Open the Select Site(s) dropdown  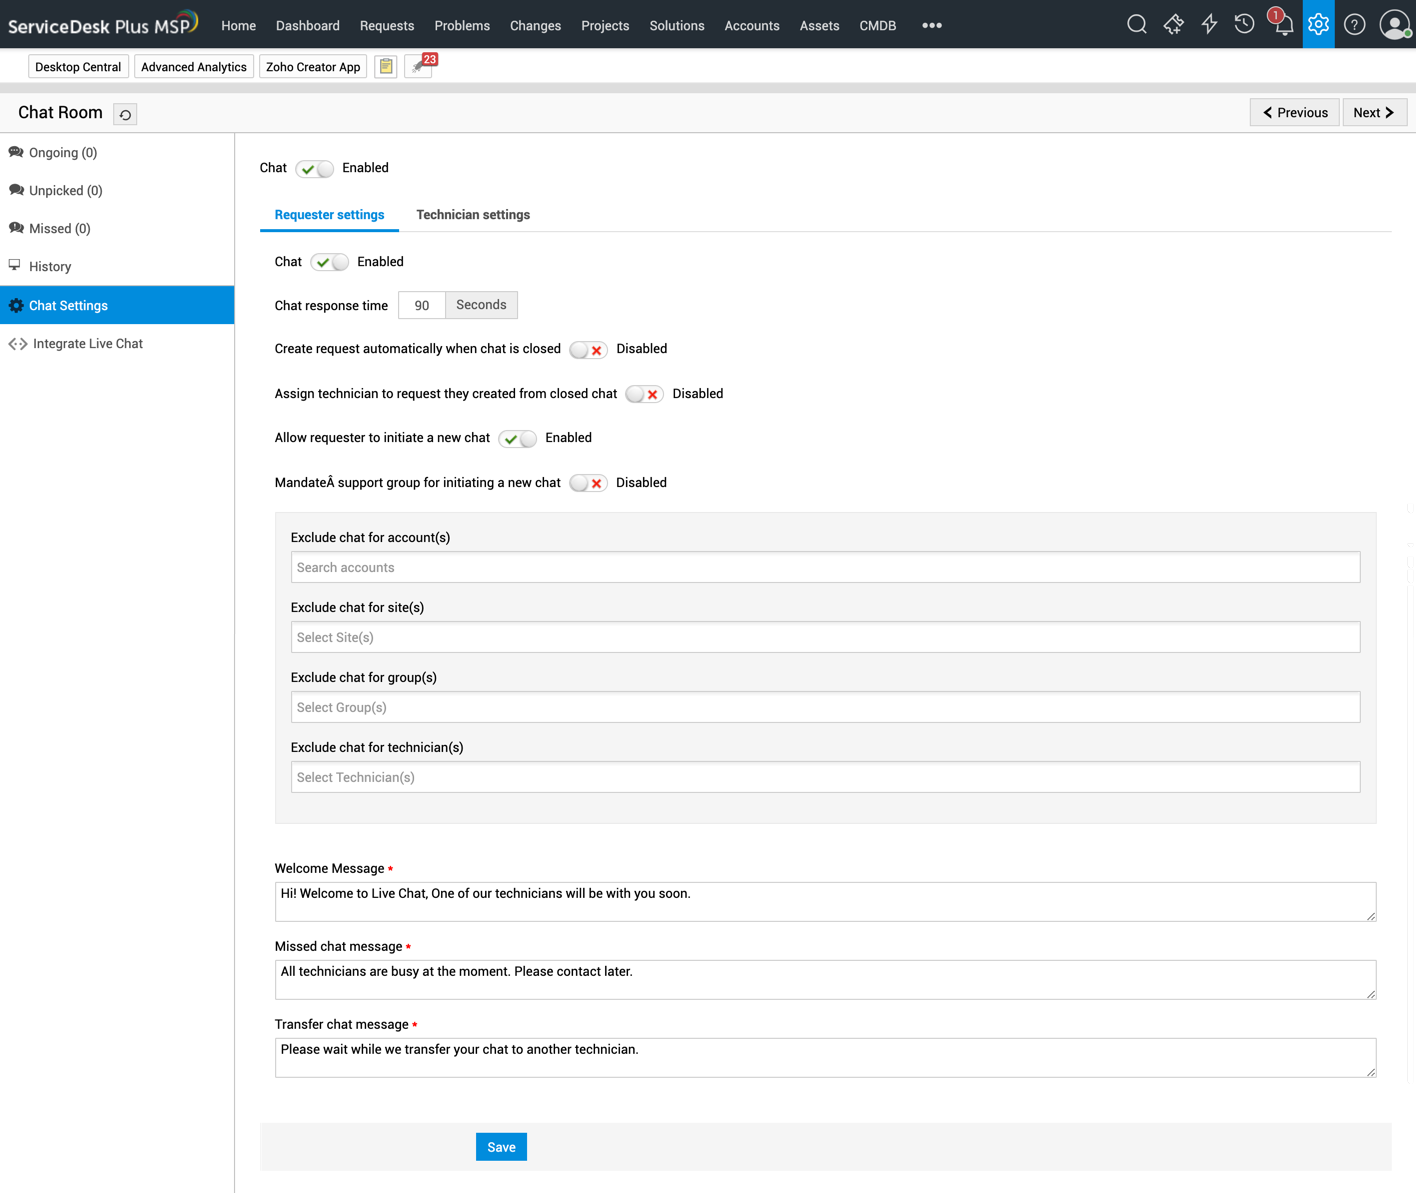[x=825, y=637]
